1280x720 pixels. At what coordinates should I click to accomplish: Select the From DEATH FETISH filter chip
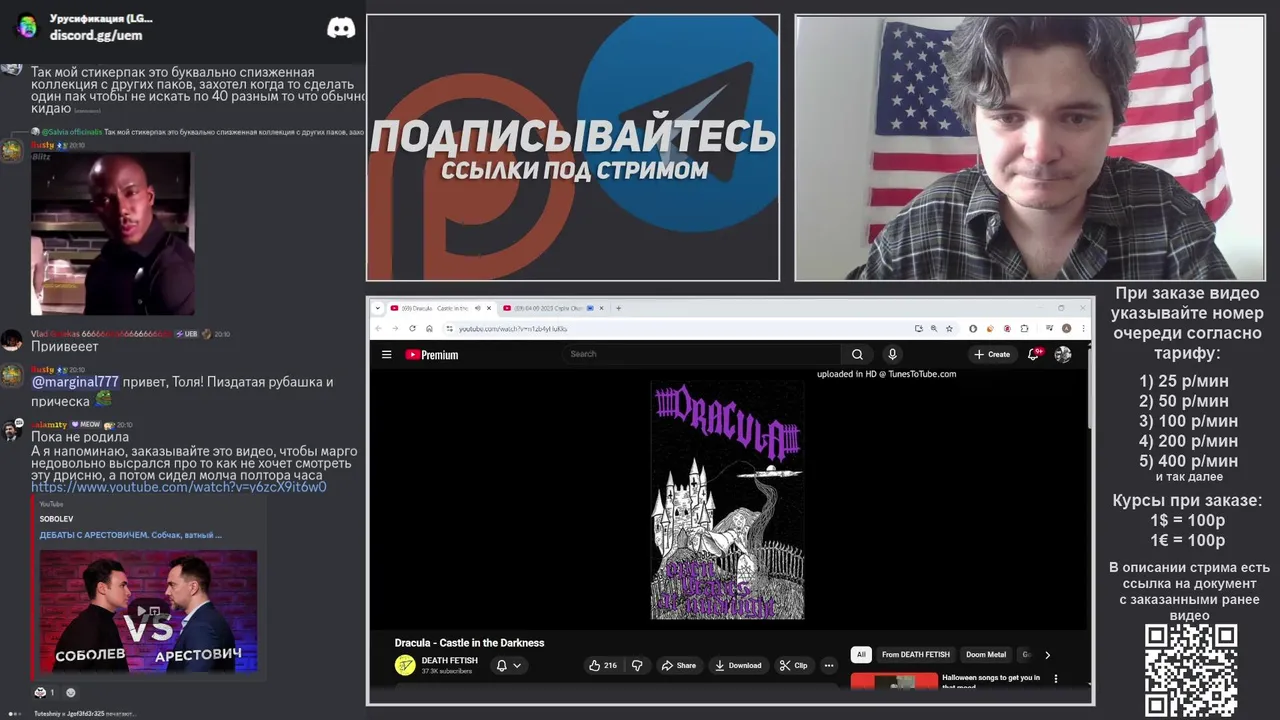click(916, 655)
